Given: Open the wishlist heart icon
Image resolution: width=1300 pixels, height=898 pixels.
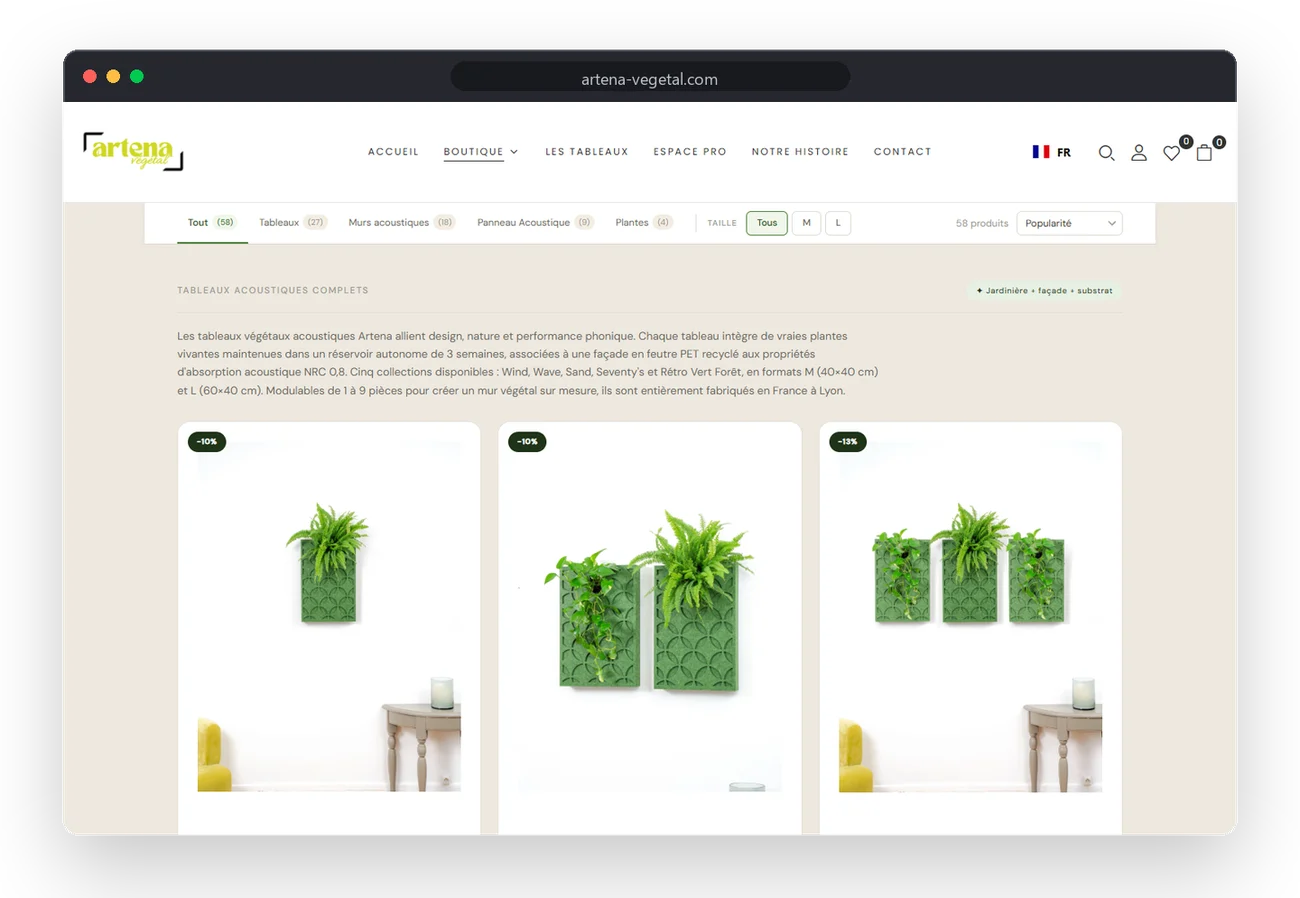Looking at the screenshot, I should point(1171,153).
